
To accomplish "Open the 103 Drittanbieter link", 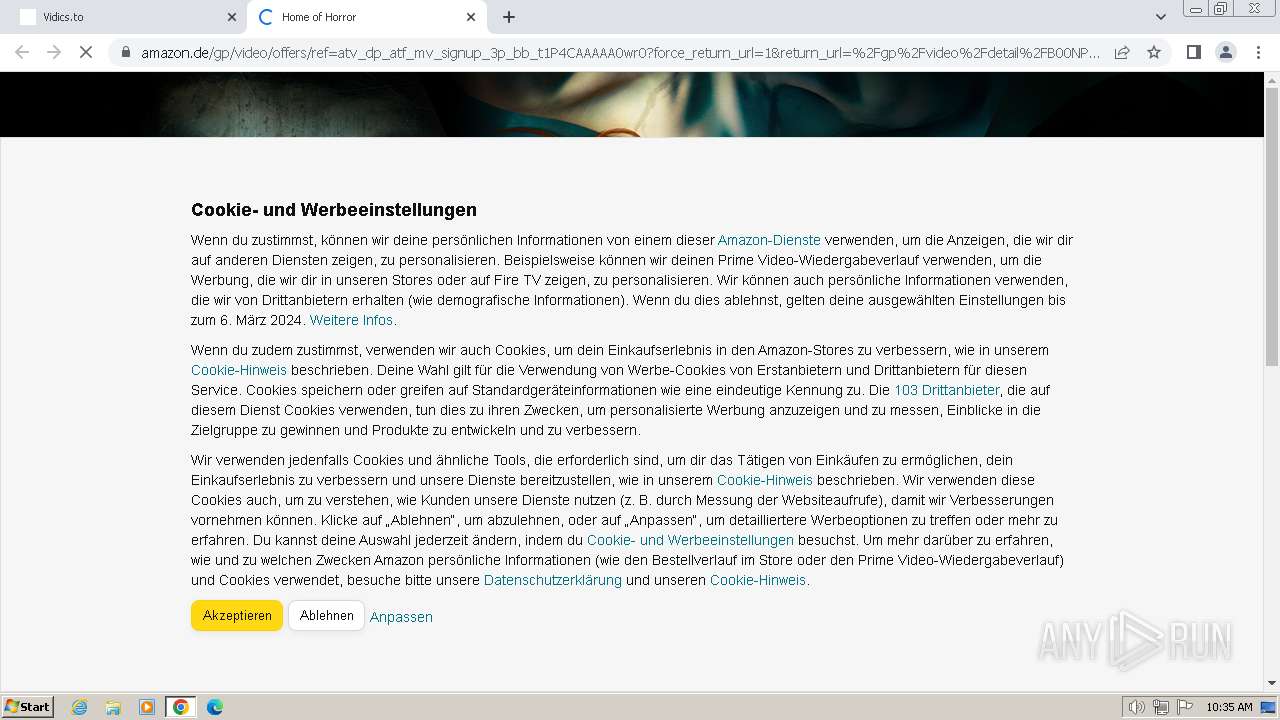I will coord(947,390).
